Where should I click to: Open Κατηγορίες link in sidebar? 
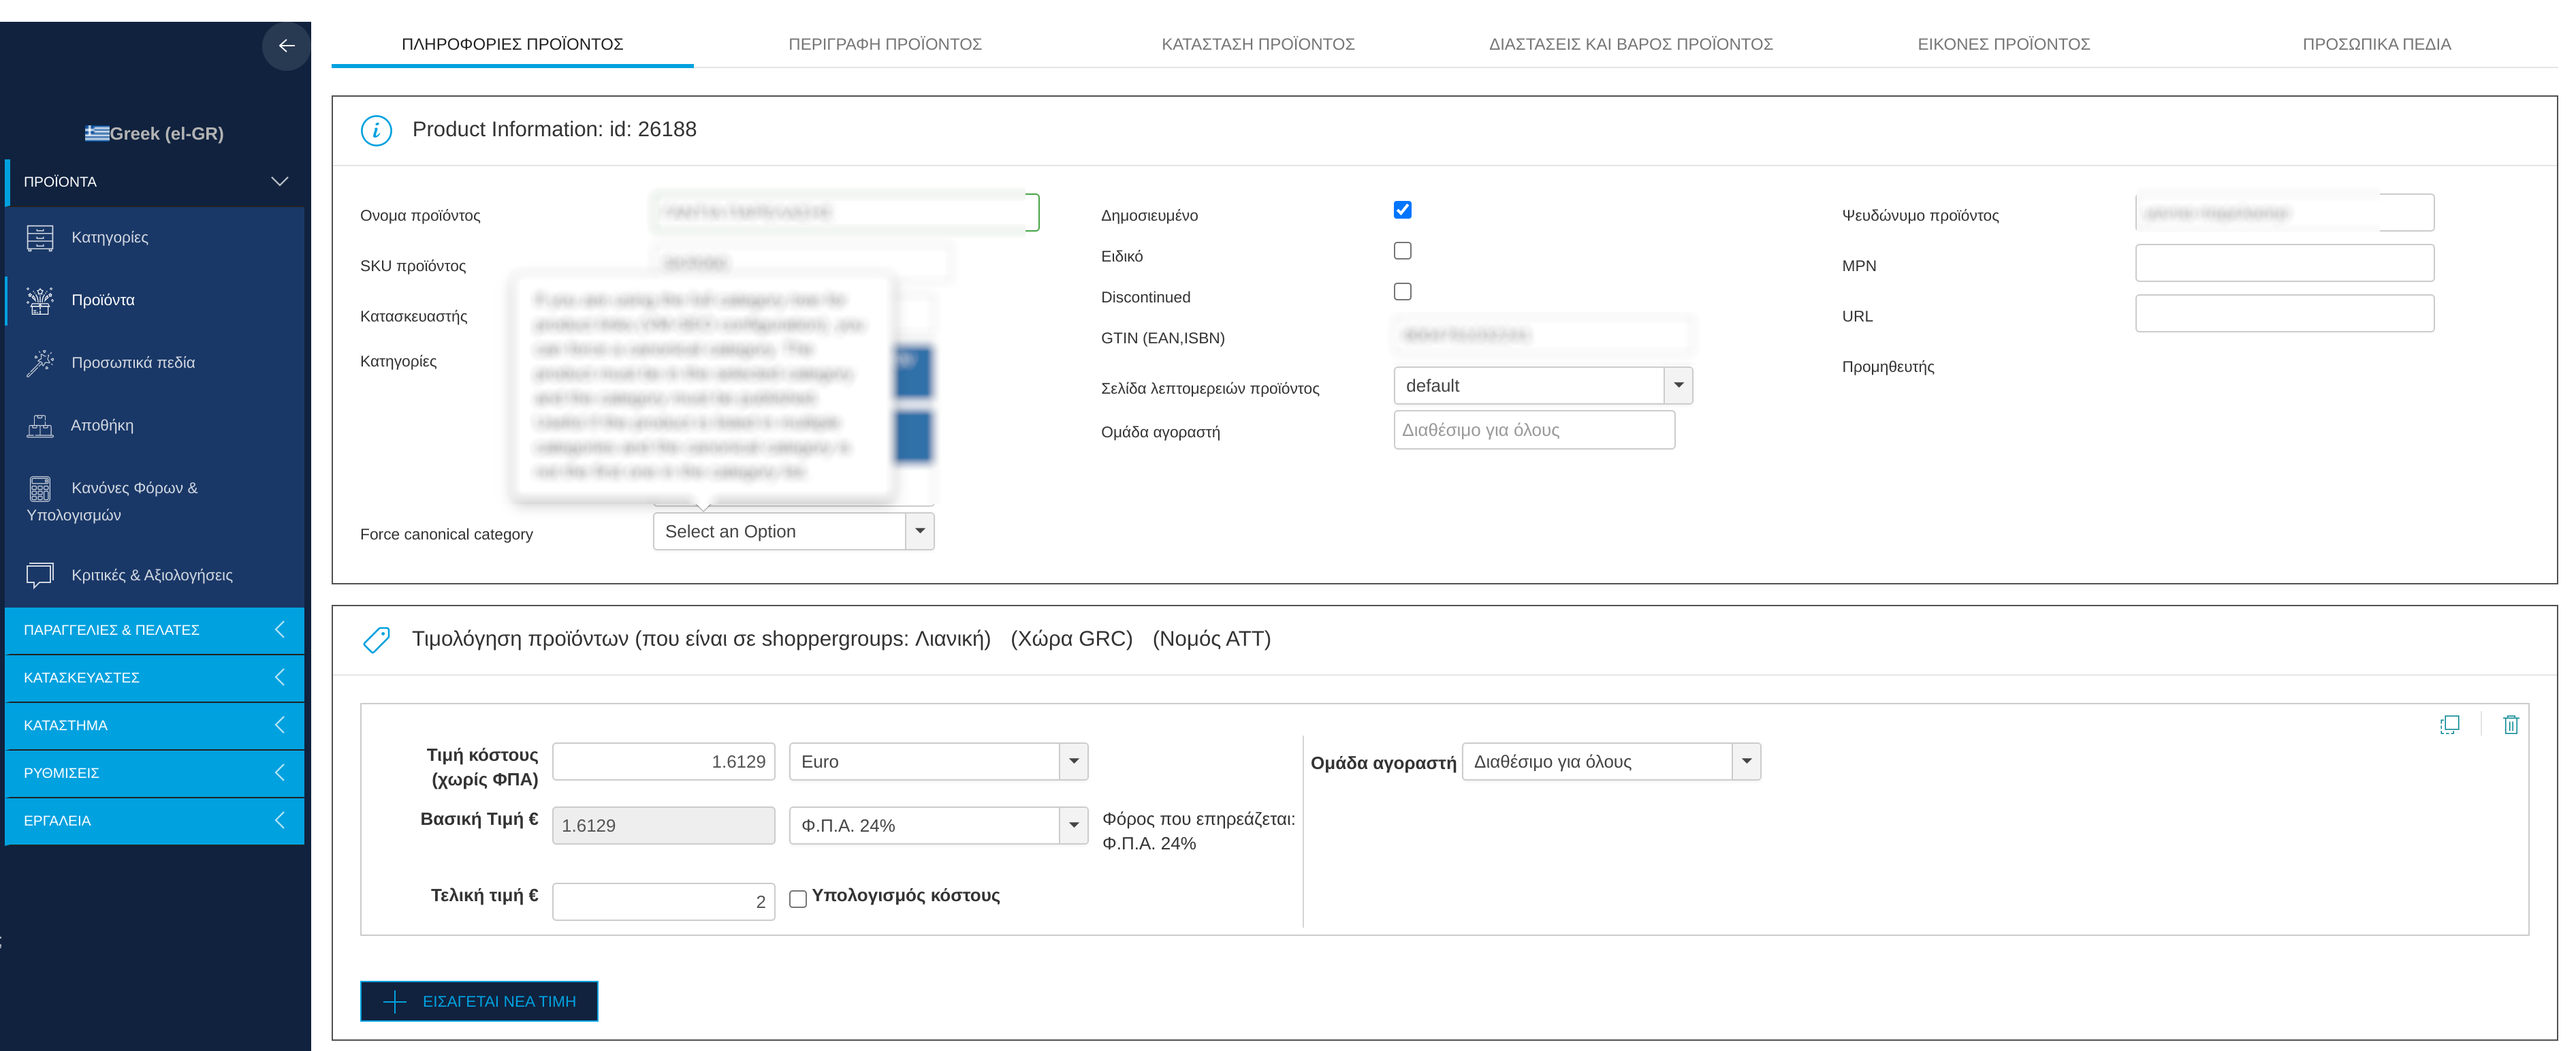point(110,238)
